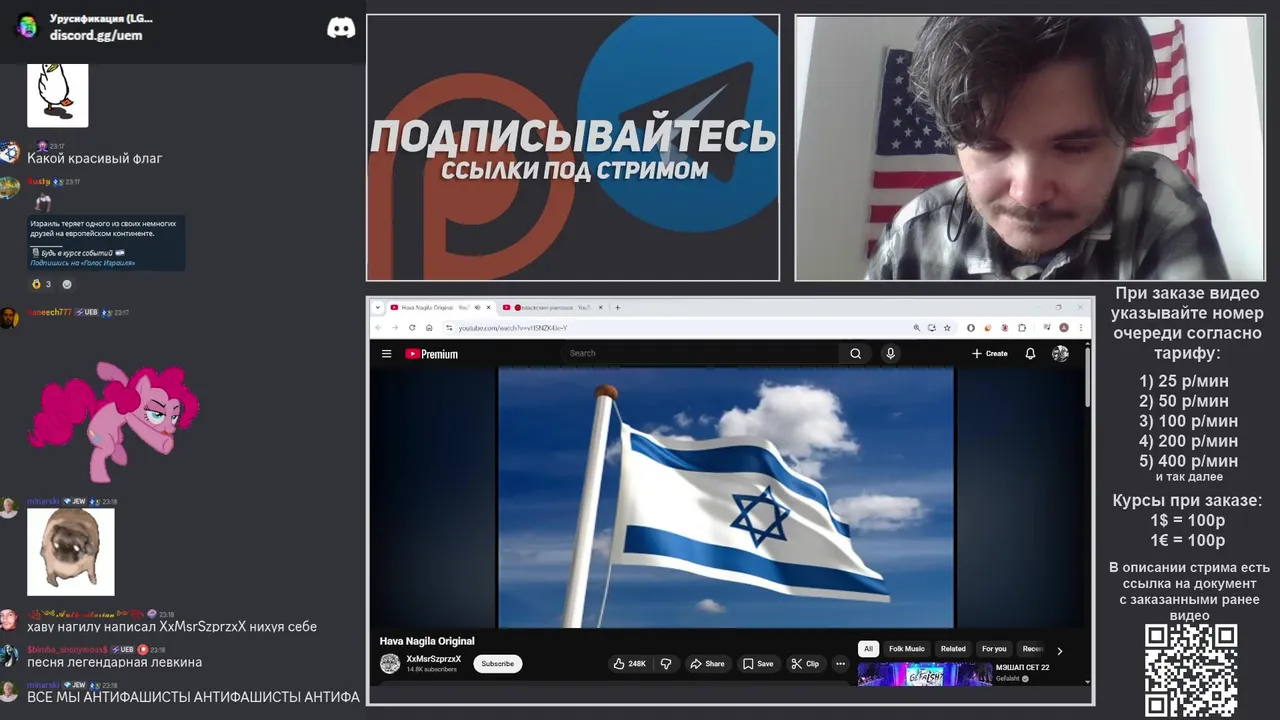Click the 14.8K subscribers text
This screenshot has width=1280, height=720.
coord(431,669)
